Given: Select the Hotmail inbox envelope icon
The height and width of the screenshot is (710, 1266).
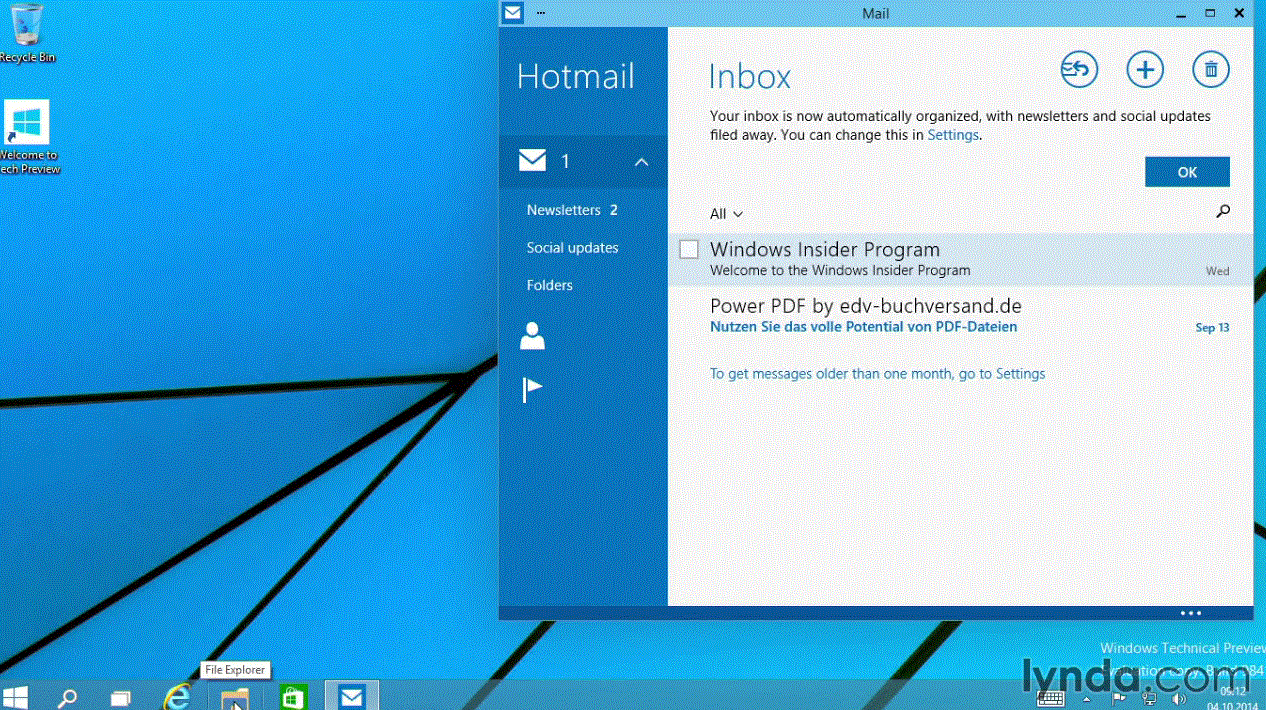Looking at the screenshot, I should 533,161.
